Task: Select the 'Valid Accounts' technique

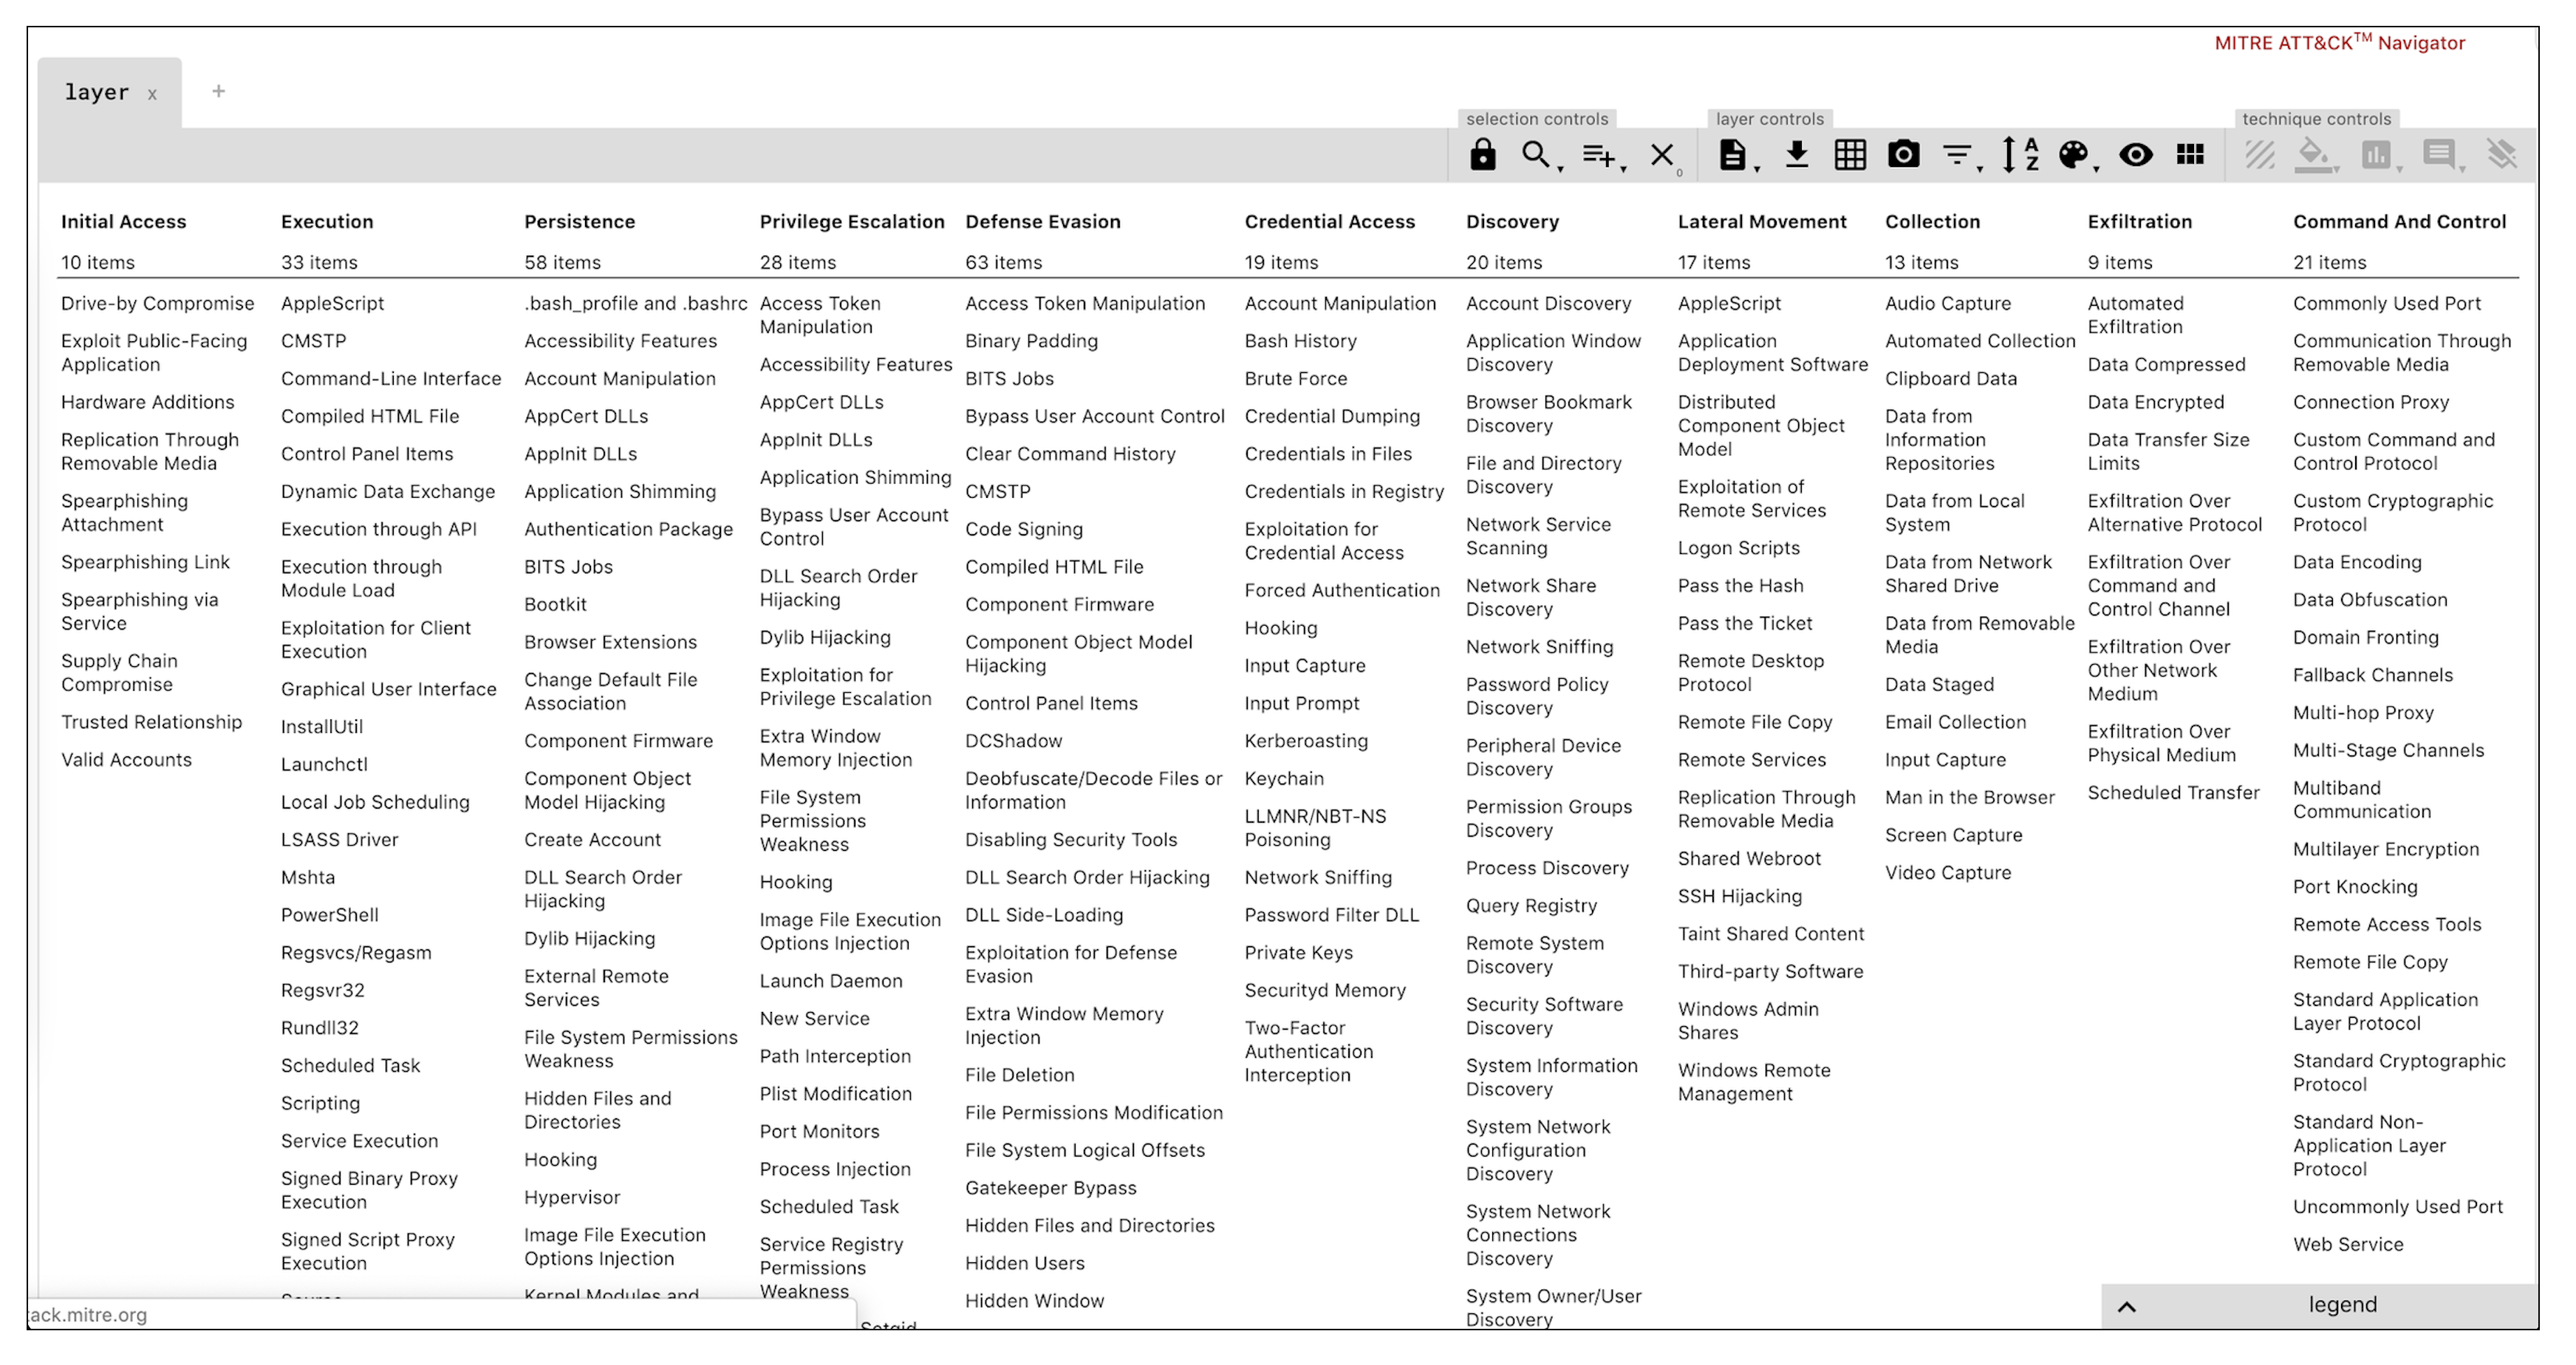Action: click(126, 759)
